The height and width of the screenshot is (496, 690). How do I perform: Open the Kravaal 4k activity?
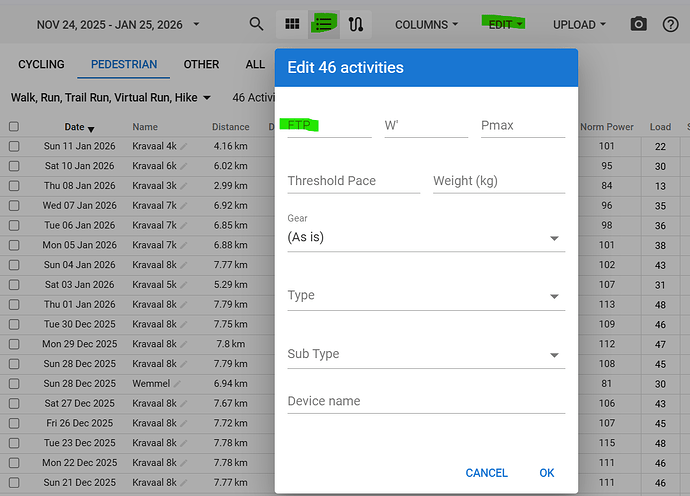pyautogui.click(x=154, y=146)
